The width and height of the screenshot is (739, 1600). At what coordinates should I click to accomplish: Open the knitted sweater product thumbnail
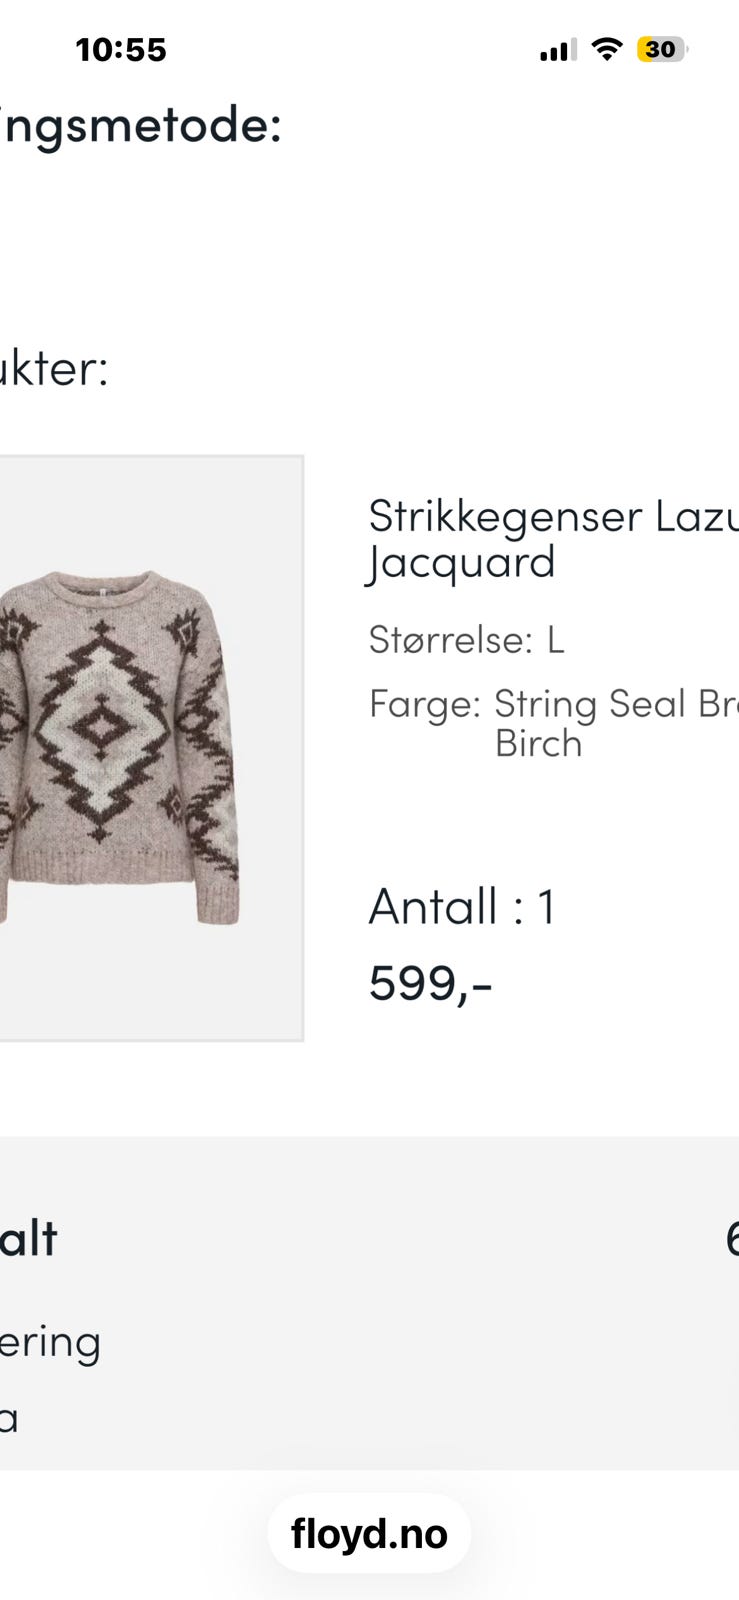coord(150,748)
